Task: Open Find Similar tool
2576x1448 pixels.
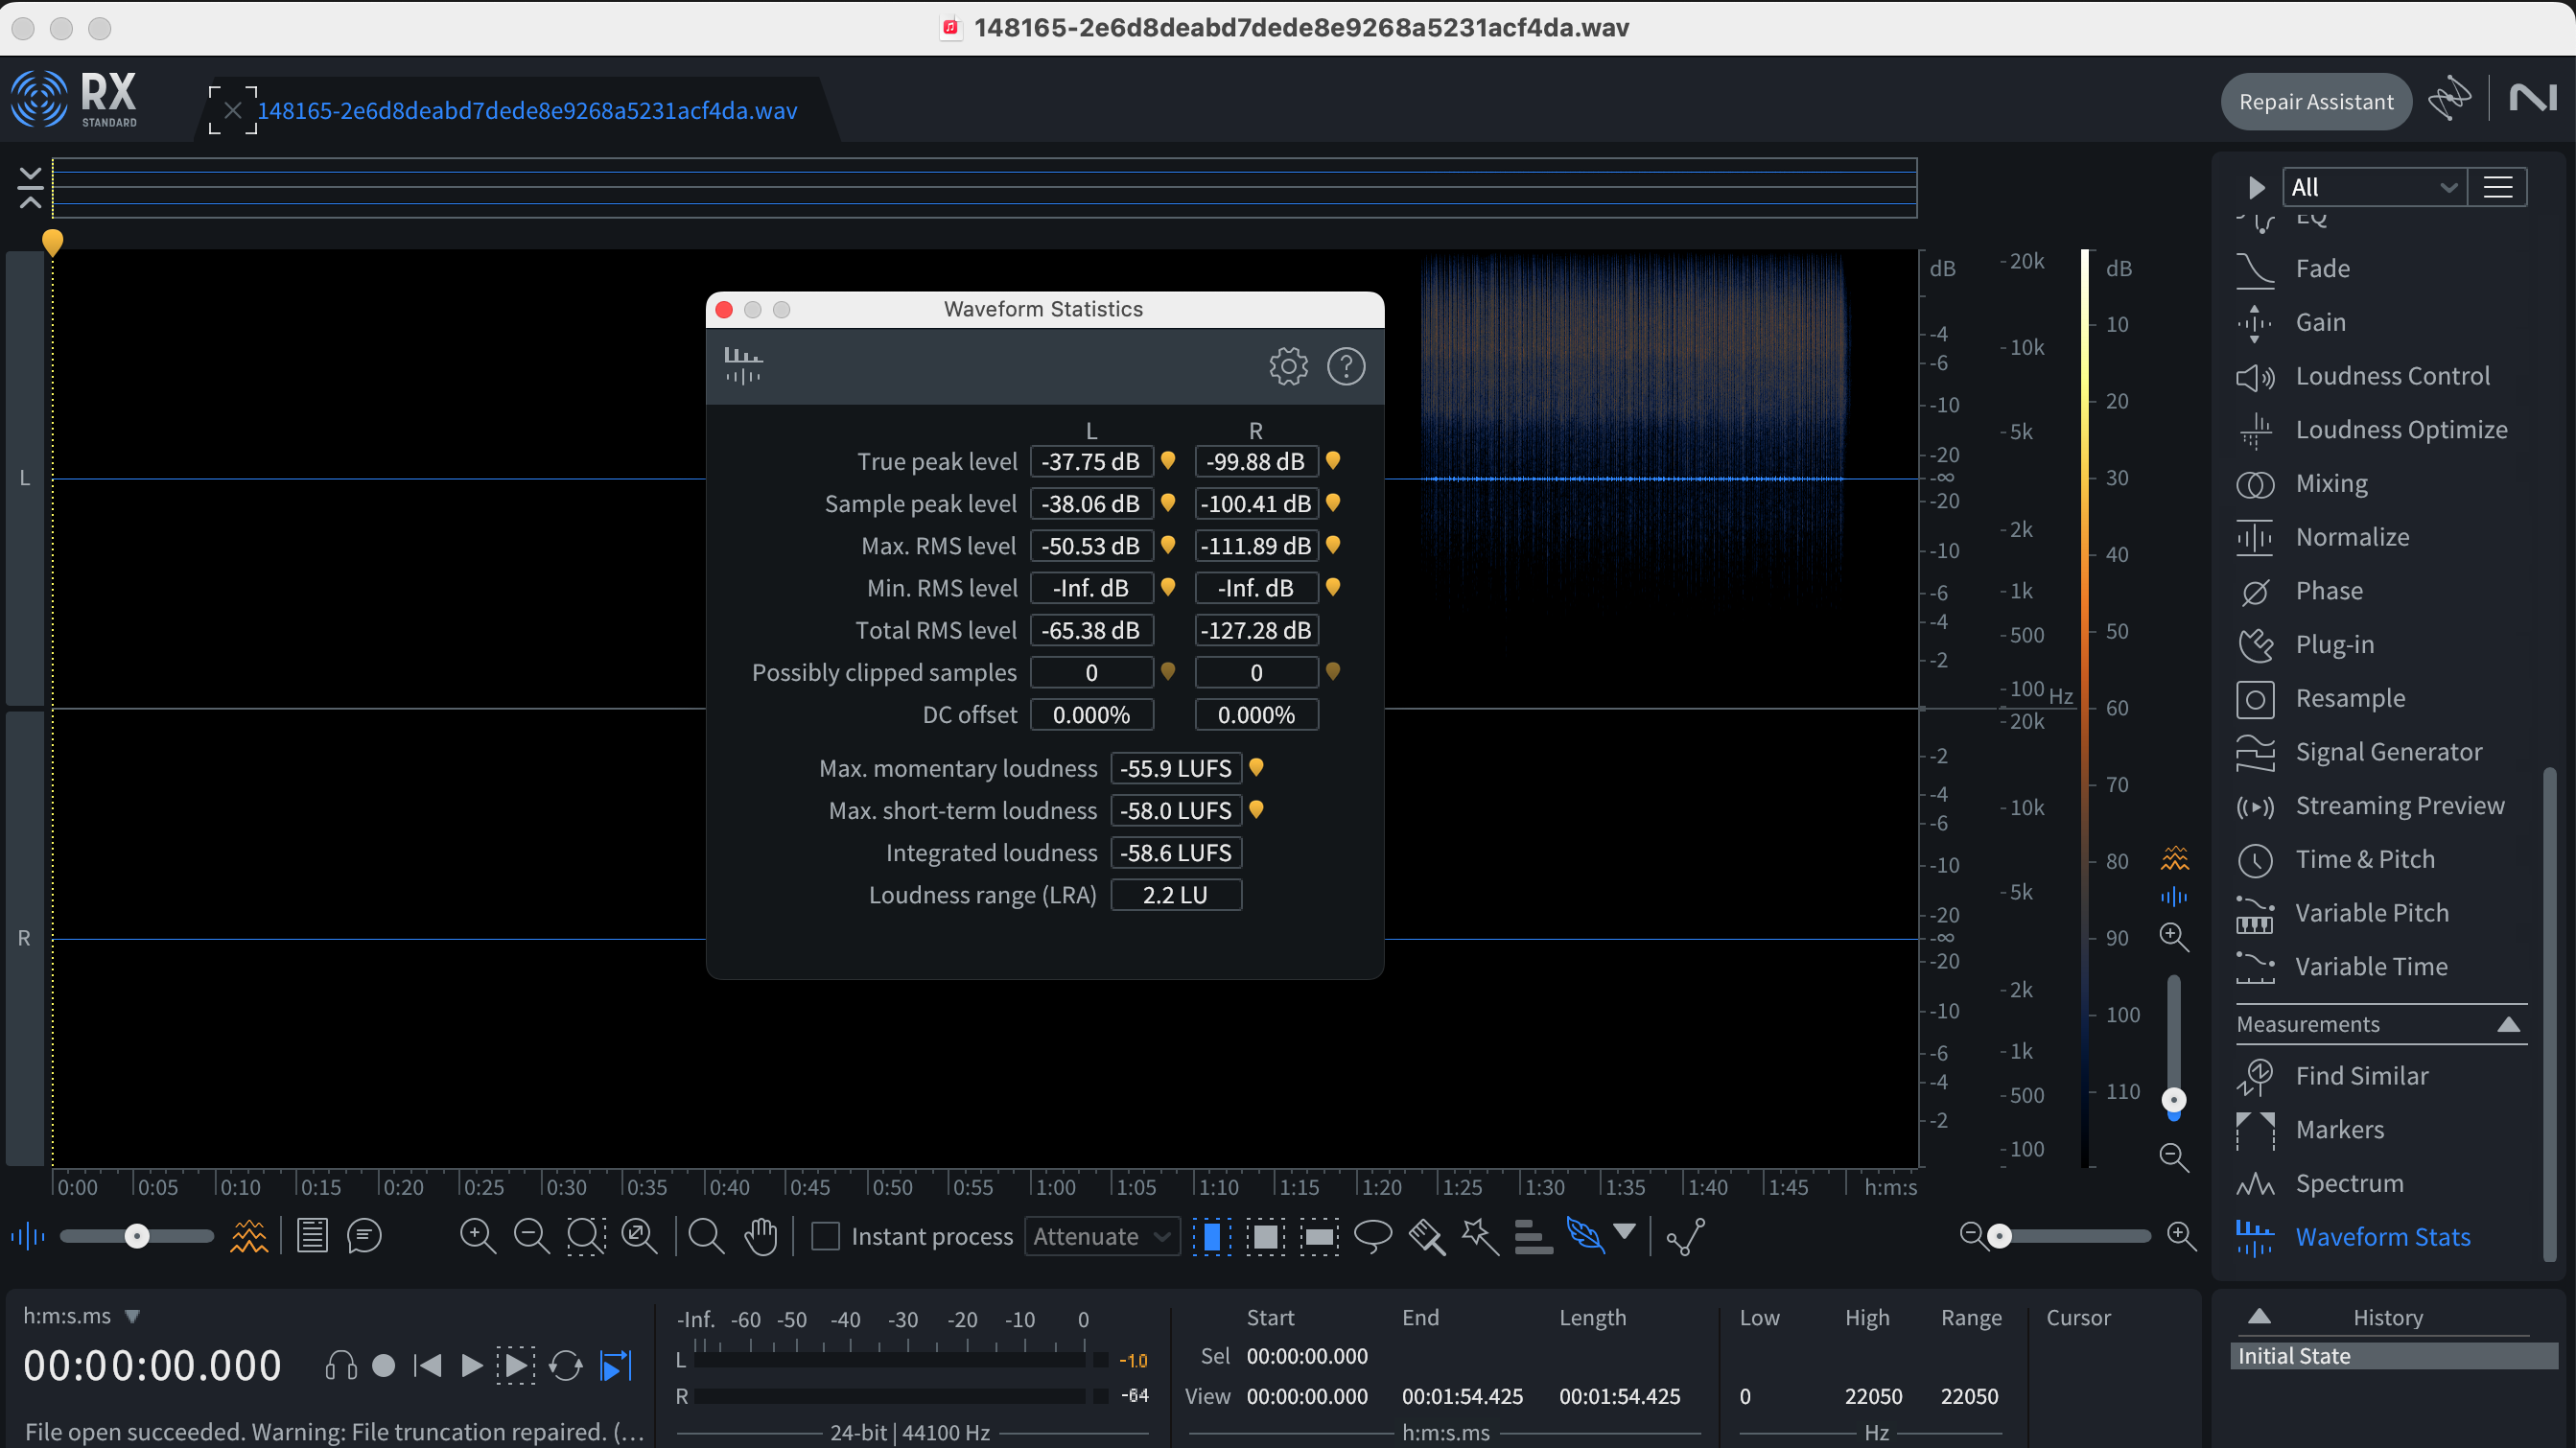Action: [2361, 1075]
